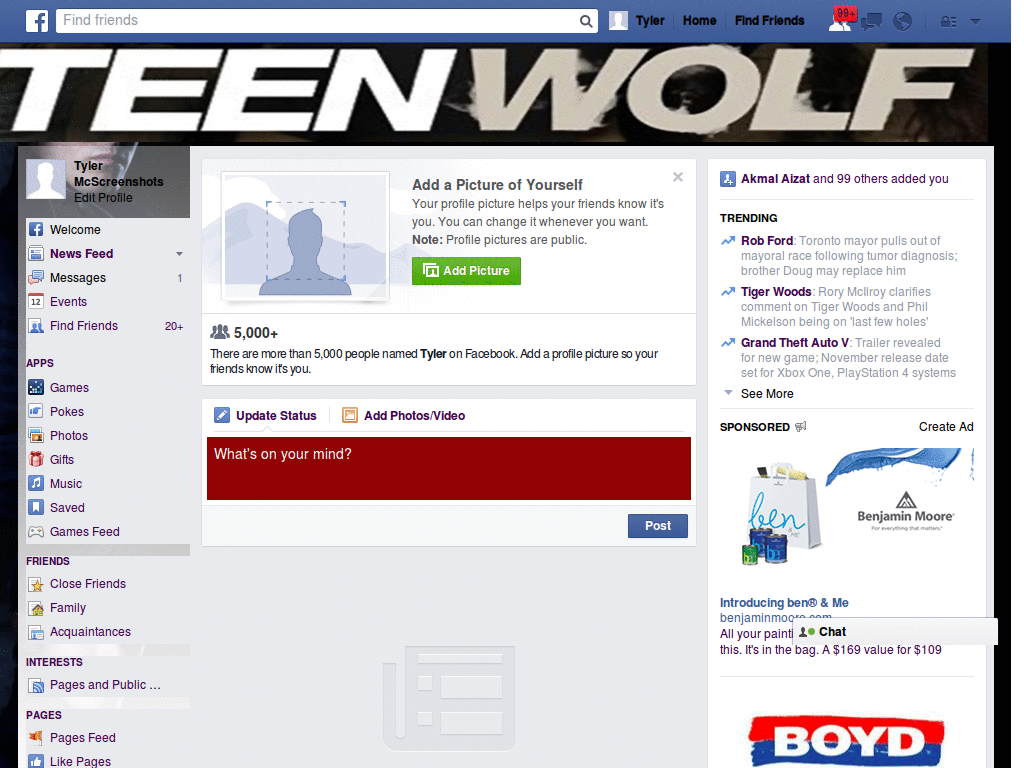The image size is (1024, 768).
Task: Open privacy shortcuts lock icon
Action: click(x=948, y=22)
